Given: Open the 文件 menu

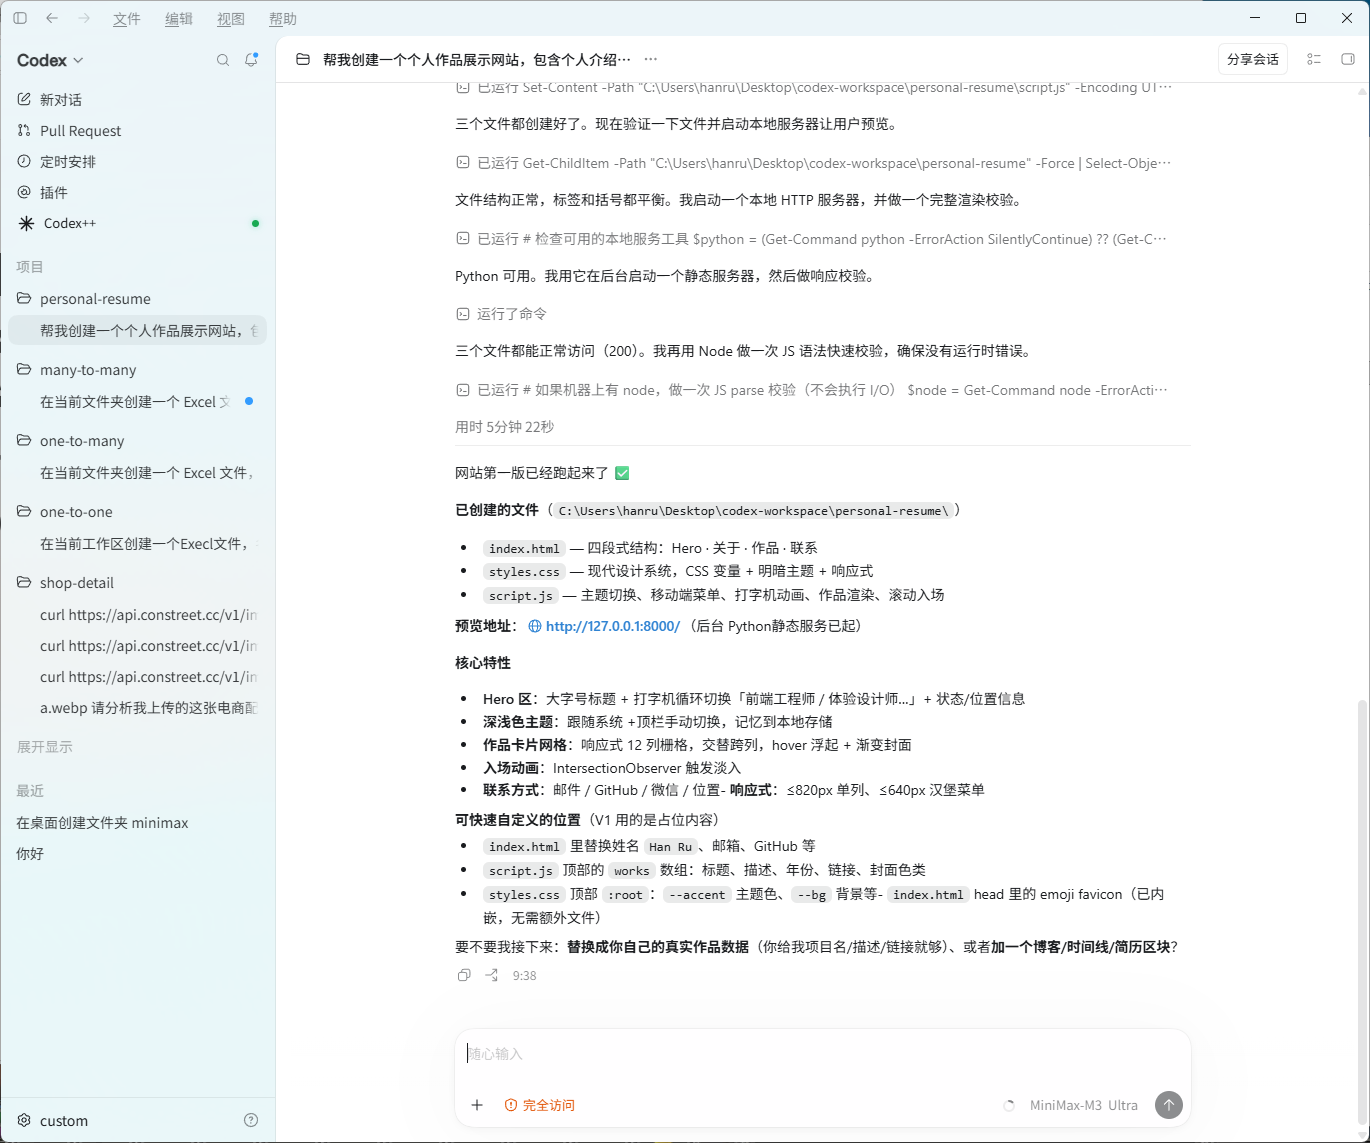Looking at the screenshot, I should coord(127,19).
